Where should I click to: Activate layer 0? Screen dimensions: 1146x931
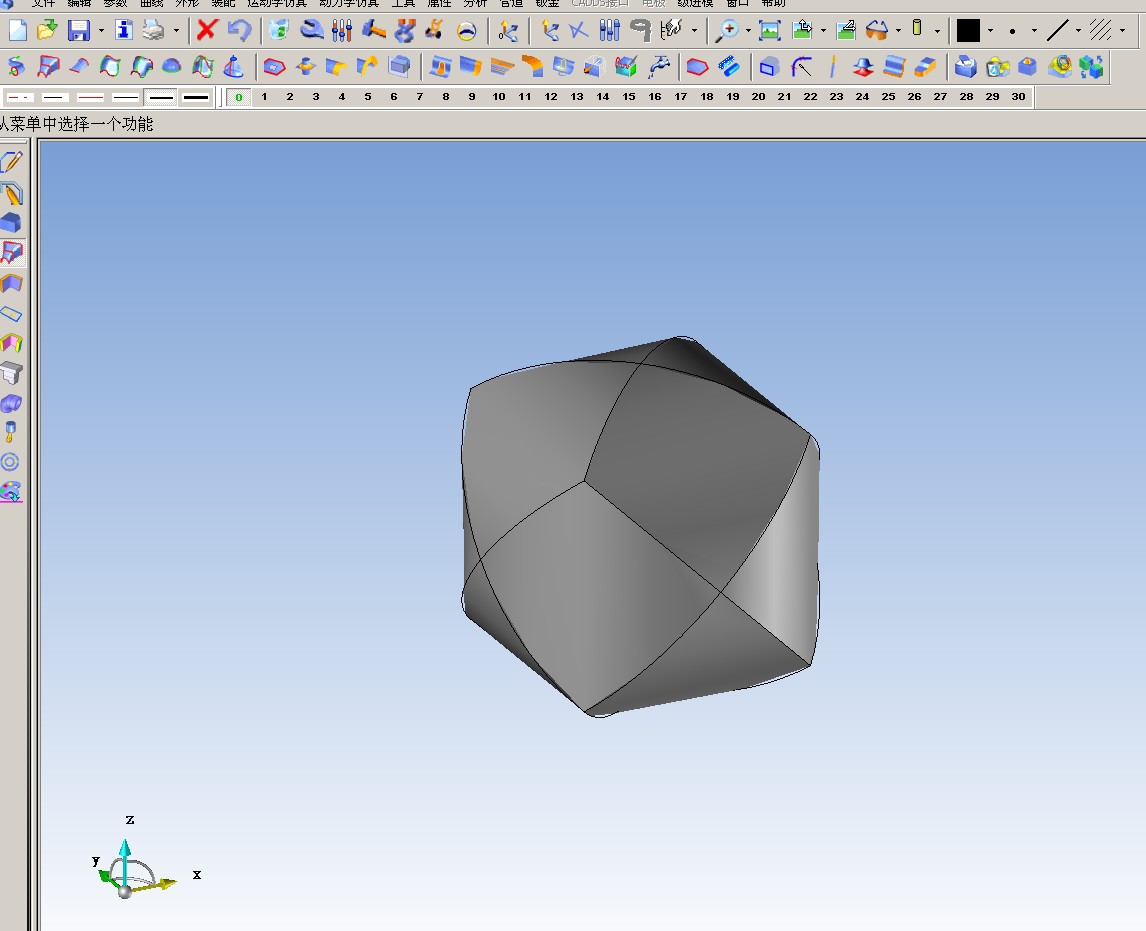(x=239, y=97)
